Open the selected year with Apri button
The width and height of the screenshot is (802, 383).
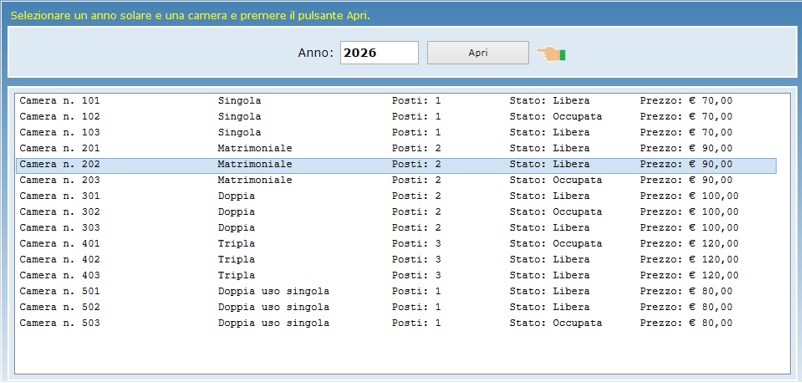478,53
